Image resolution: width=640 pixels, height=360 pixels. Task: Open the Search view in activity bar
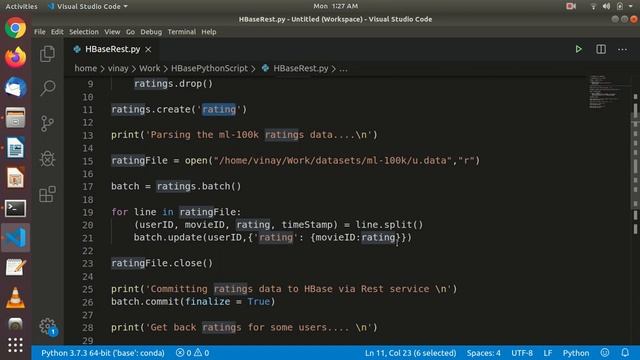click(x=47, y=88)
